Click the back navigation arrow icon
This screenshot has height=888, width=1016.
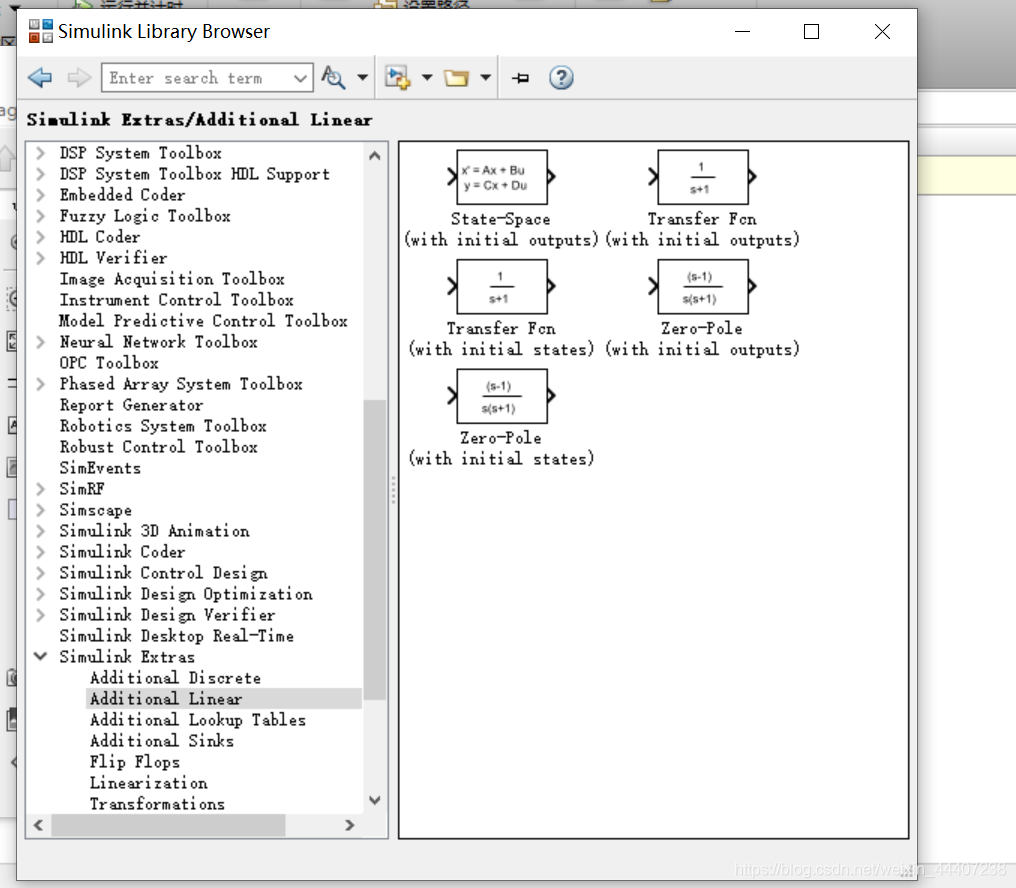point(40,78)
